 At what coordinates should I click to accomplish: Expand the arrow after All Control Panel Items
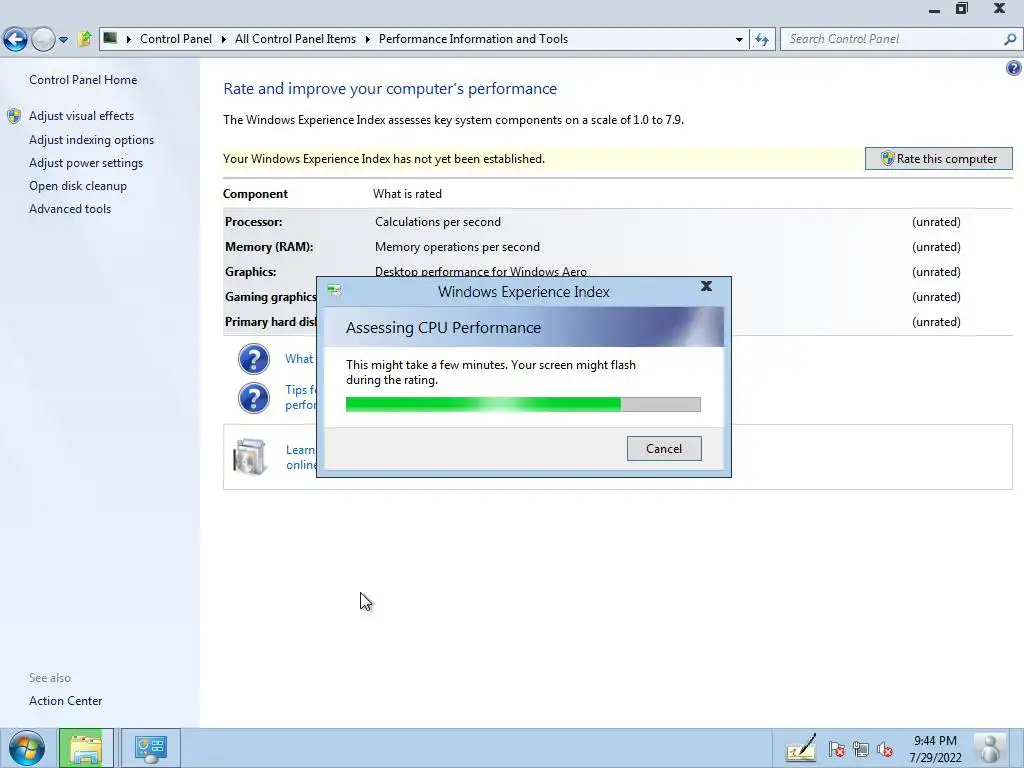tap(368, 39)
